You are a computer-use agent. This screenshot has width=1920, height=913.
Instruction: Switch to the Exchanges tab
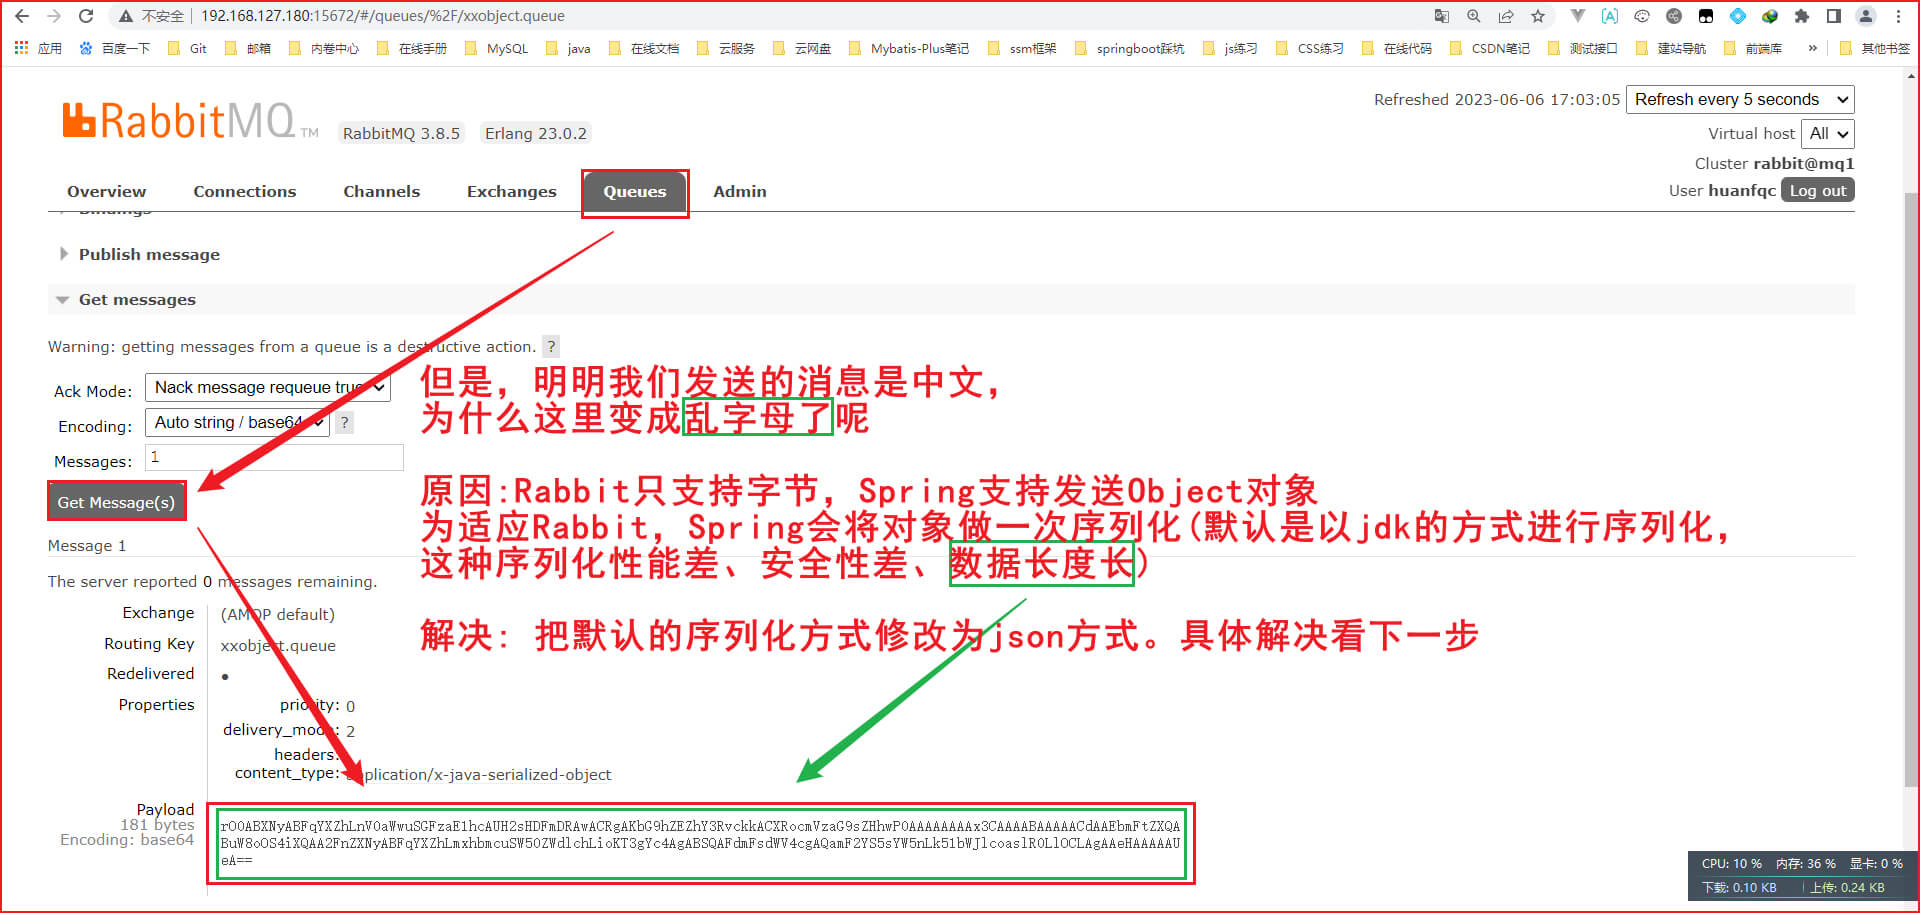tap(511, 192)
